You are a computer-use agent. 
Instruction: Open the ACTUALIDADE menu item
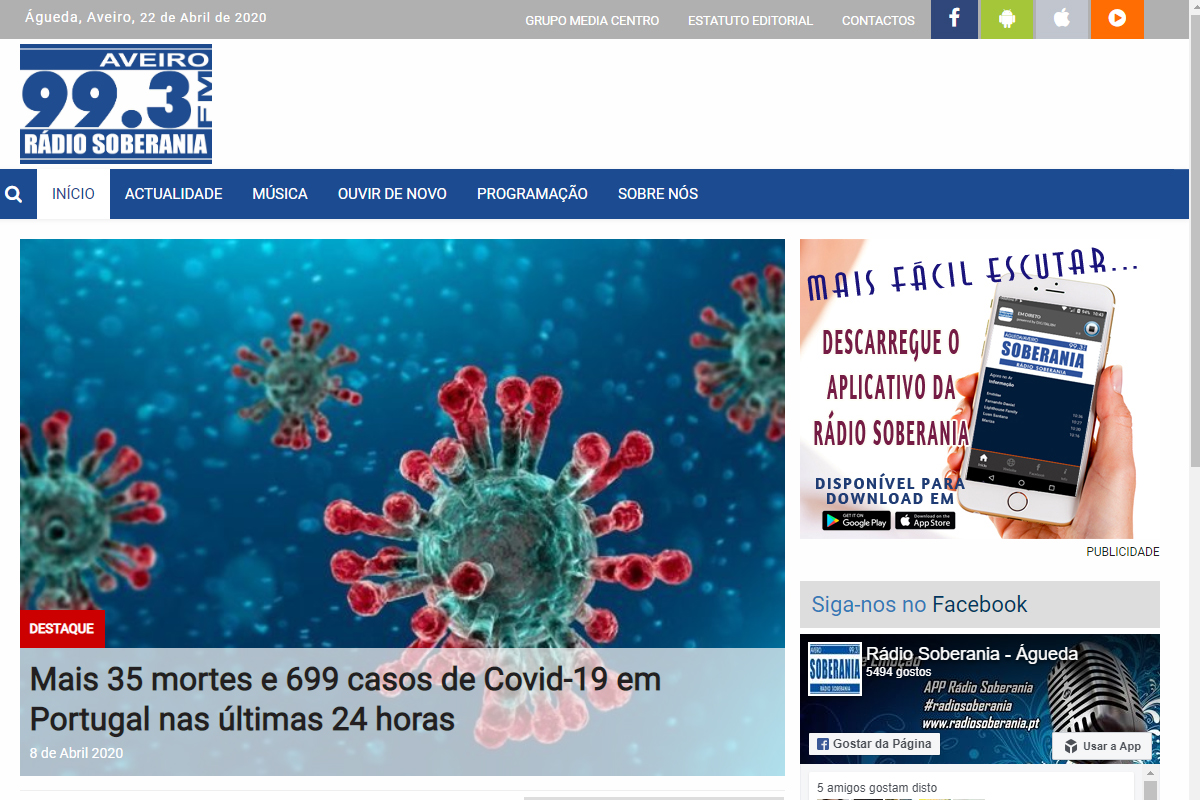coord(173,194)
